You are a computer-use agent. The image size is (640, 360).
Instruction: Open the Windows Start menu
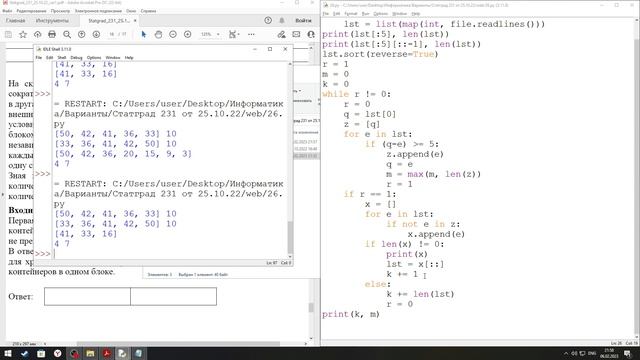pyautogui.click(x=8, y=353)
